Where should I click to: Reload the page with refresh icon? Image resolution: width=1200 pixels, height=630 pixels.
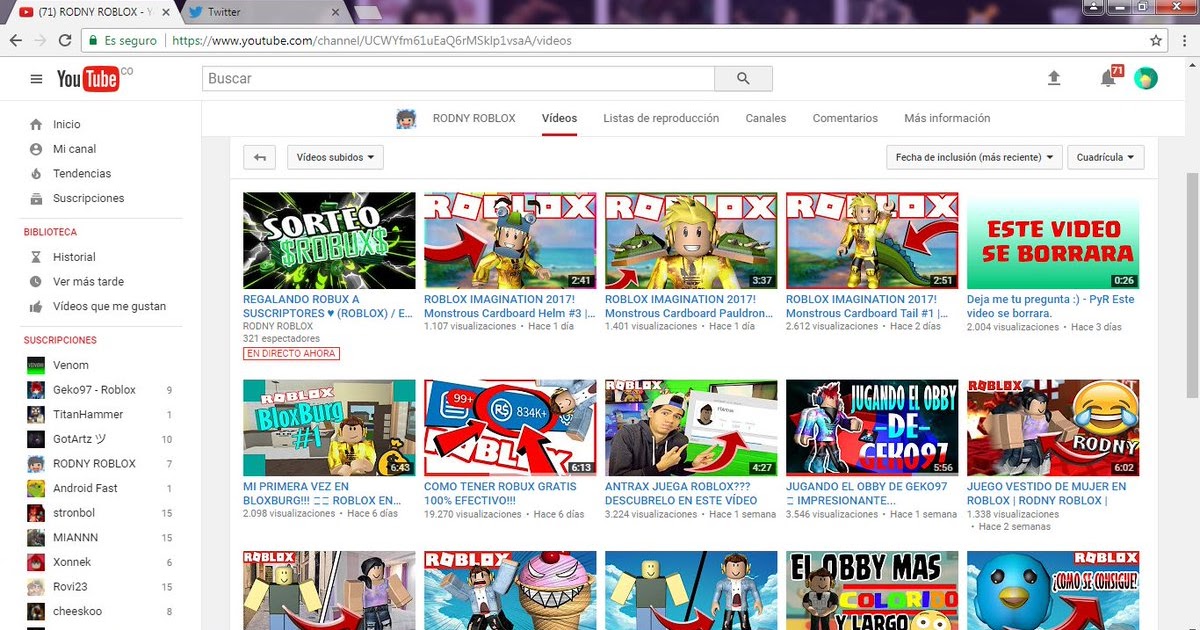(x=65, y=41)
